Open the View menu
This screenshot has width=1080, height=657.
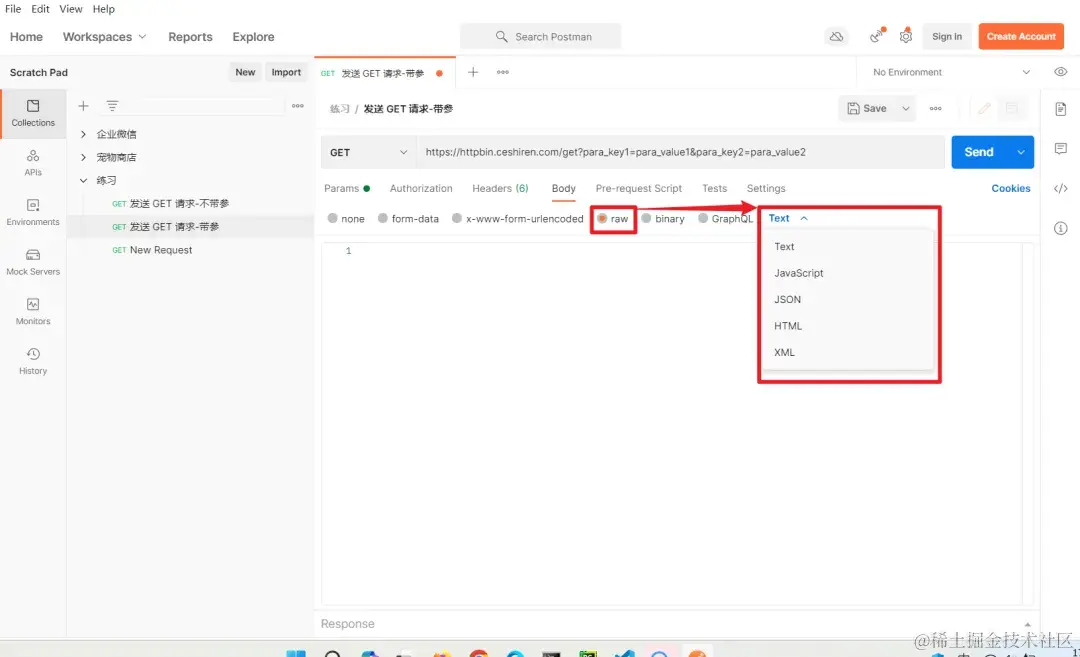click(71, 9)
